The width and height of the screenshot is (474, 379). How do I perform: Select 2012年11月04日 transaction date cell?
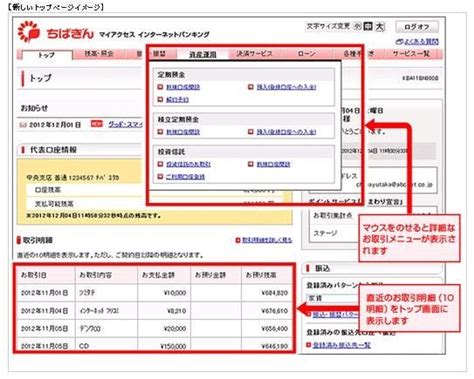click(x=45, y=311)
